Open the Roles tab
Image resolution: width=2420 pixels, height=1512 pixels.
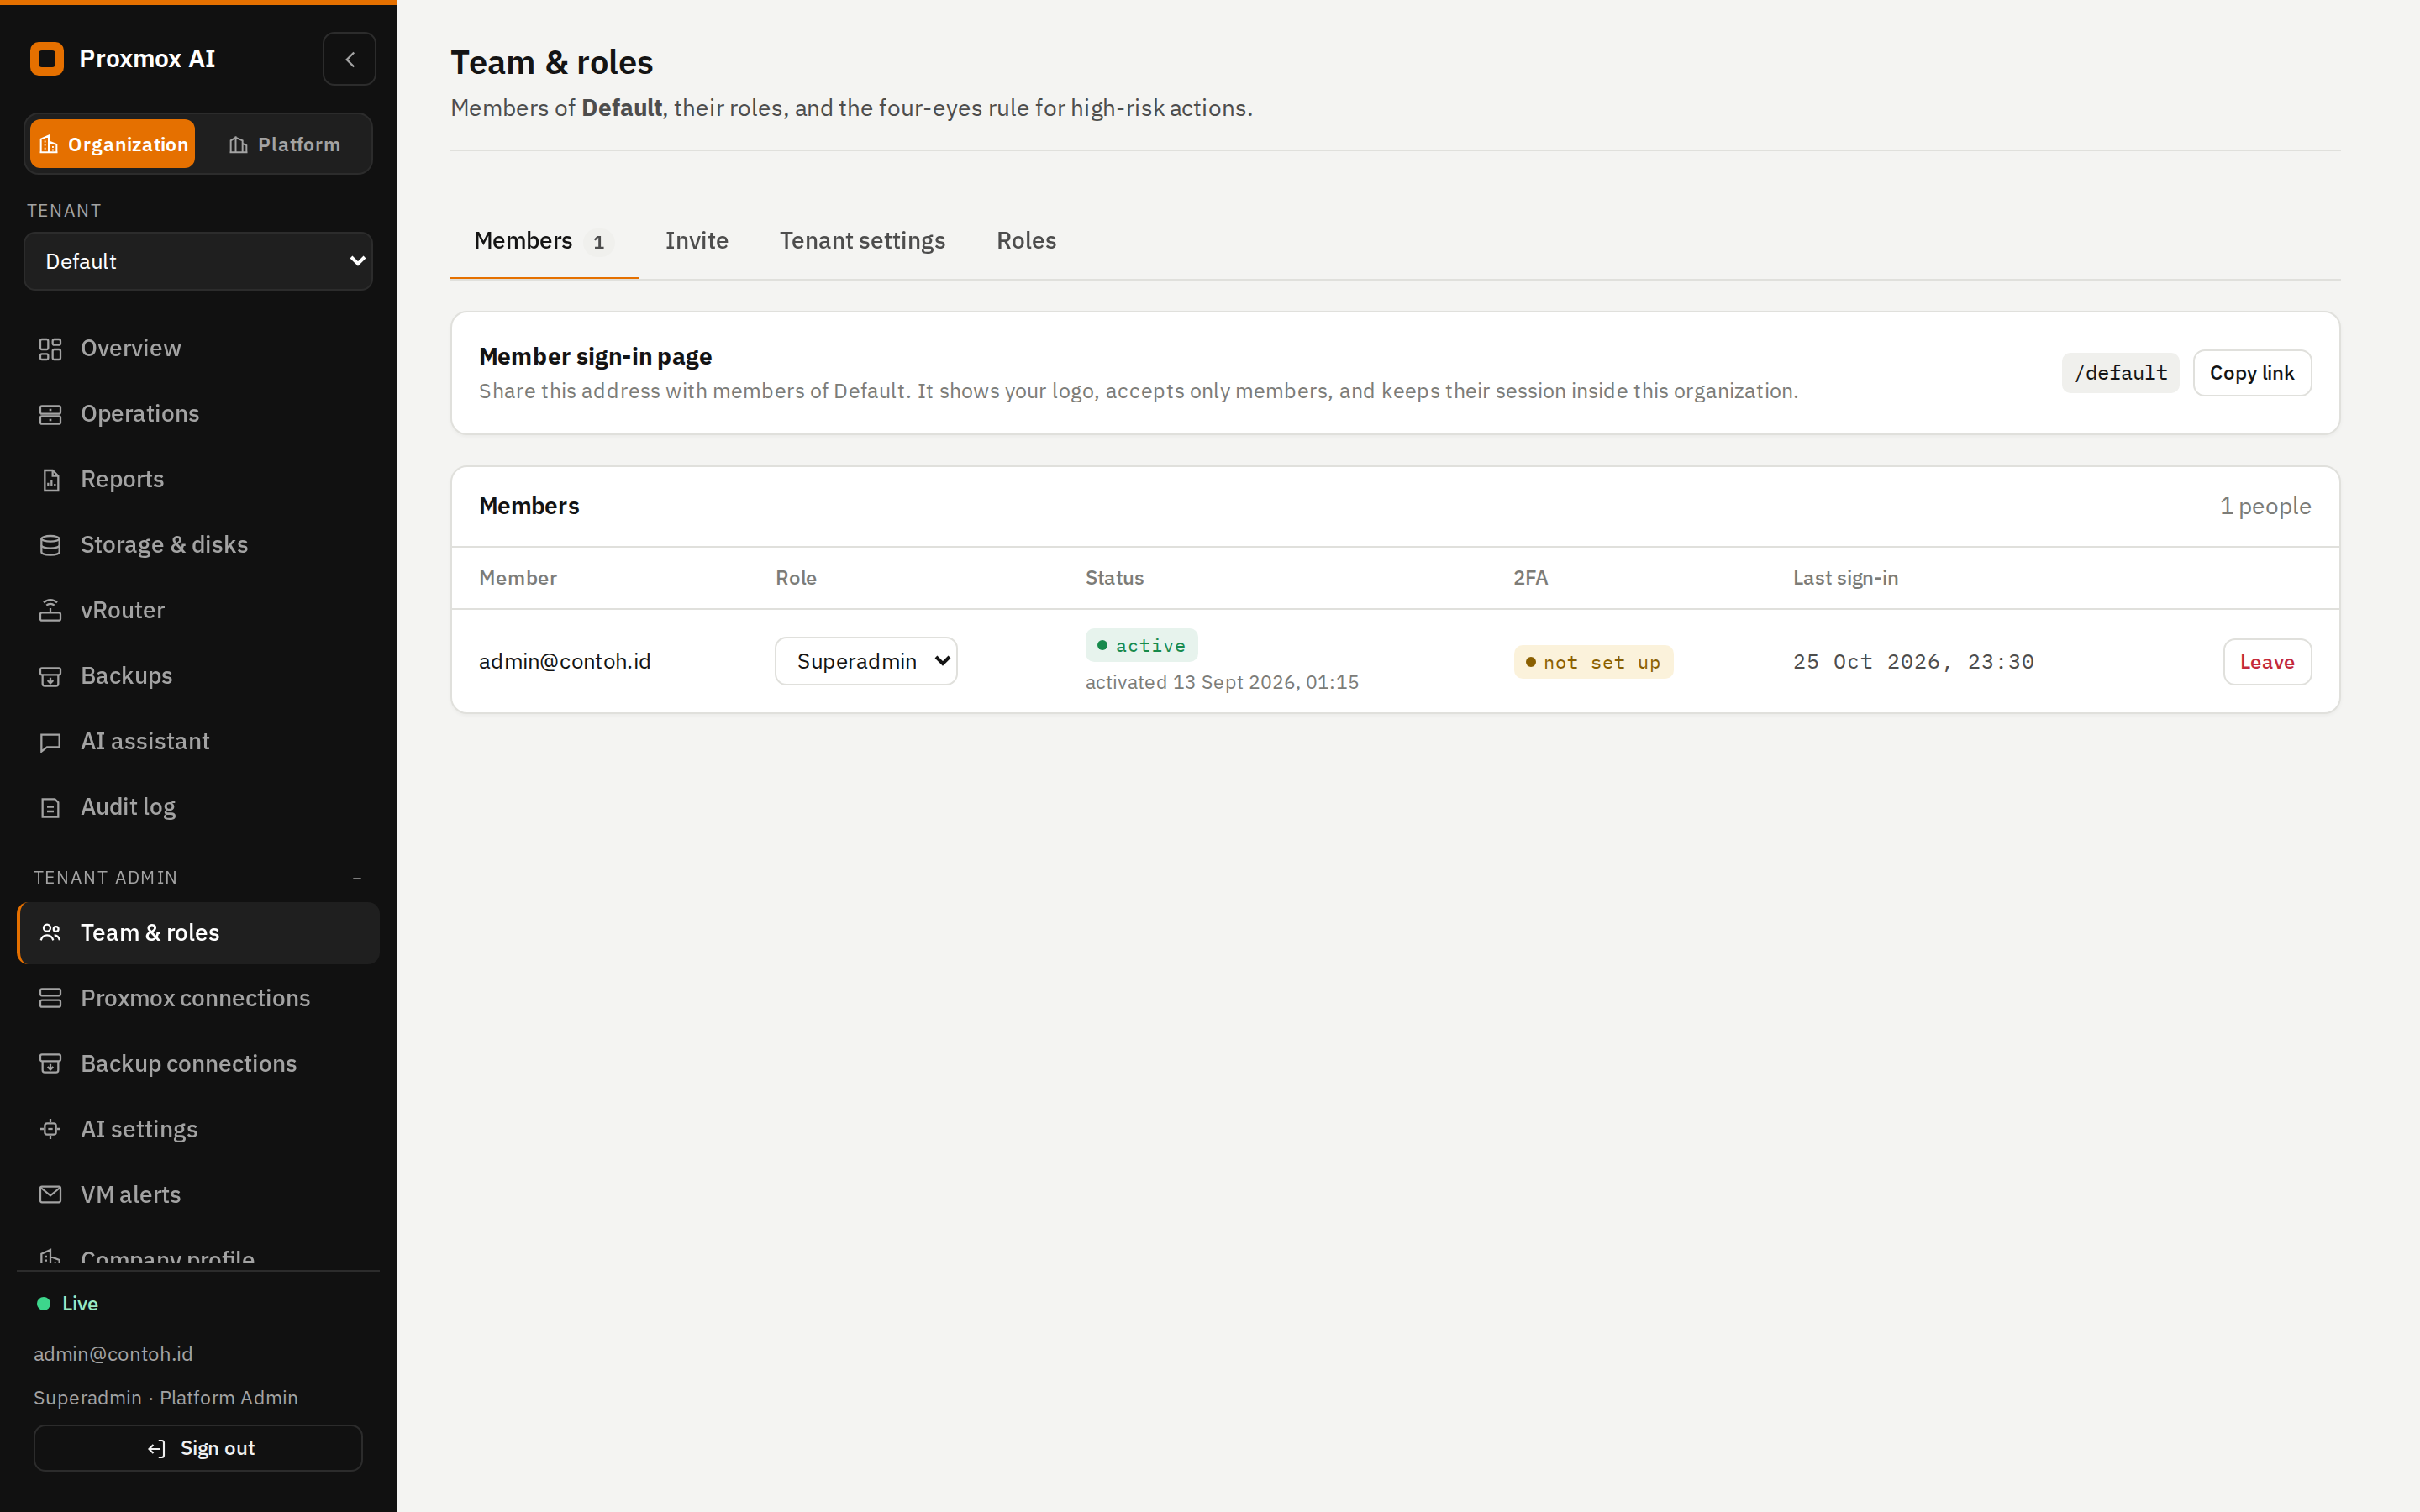1026,241
